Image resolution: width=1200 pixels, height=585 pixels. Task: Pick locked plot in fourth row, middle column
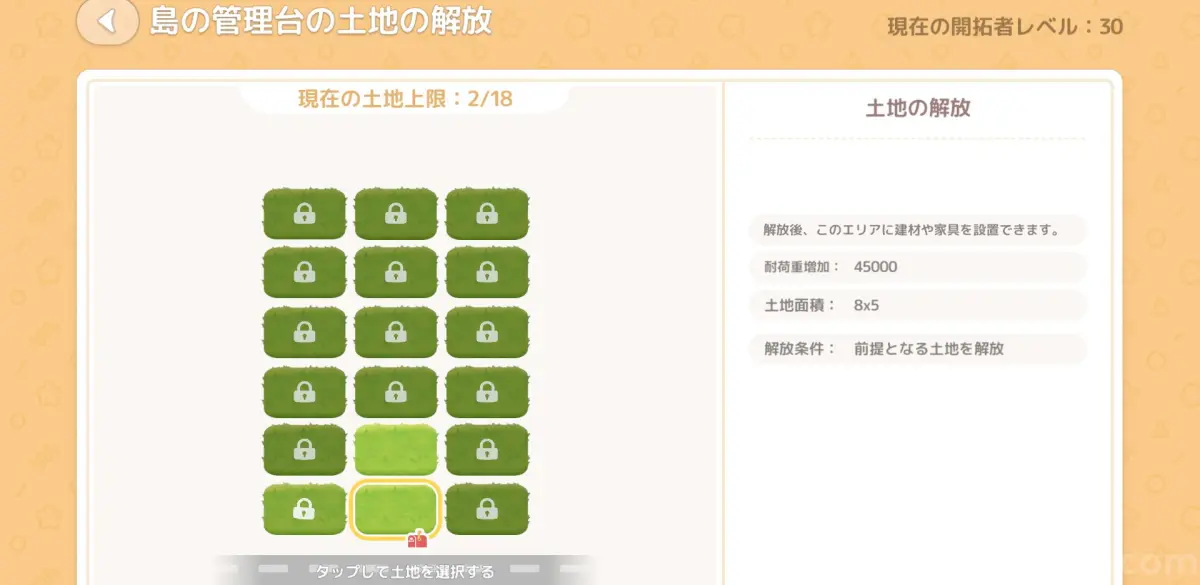(396, 392)
